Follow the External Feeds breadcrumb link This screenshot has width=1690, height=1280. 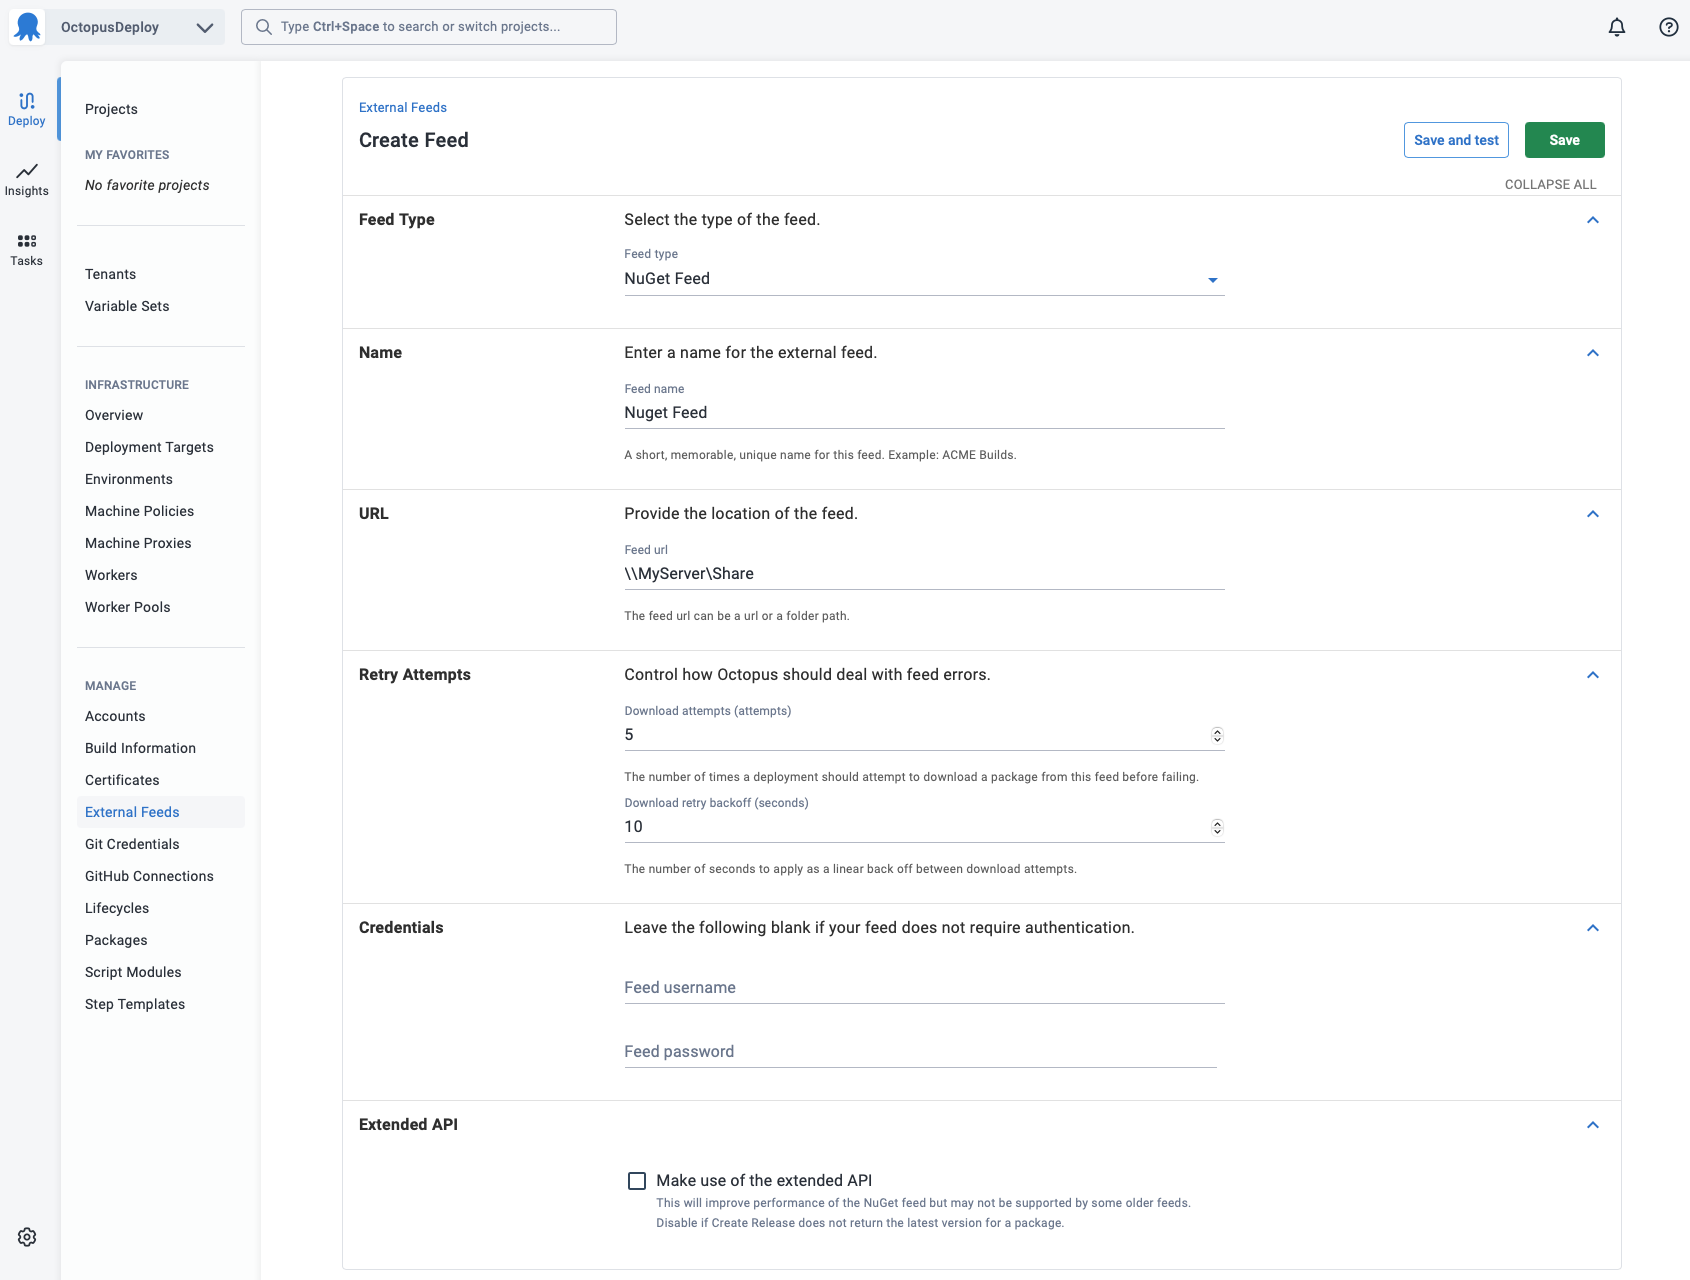click(x=403, y=107)
